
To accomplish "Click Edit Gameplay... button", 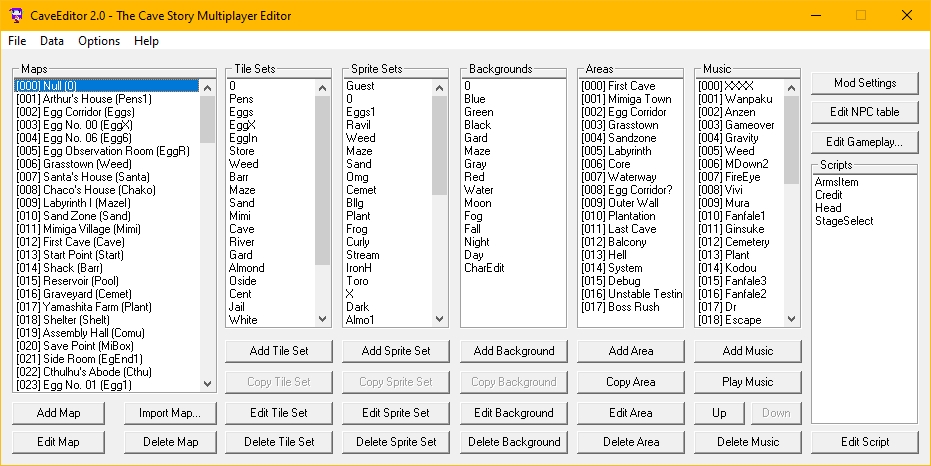I will pos(864,142).
